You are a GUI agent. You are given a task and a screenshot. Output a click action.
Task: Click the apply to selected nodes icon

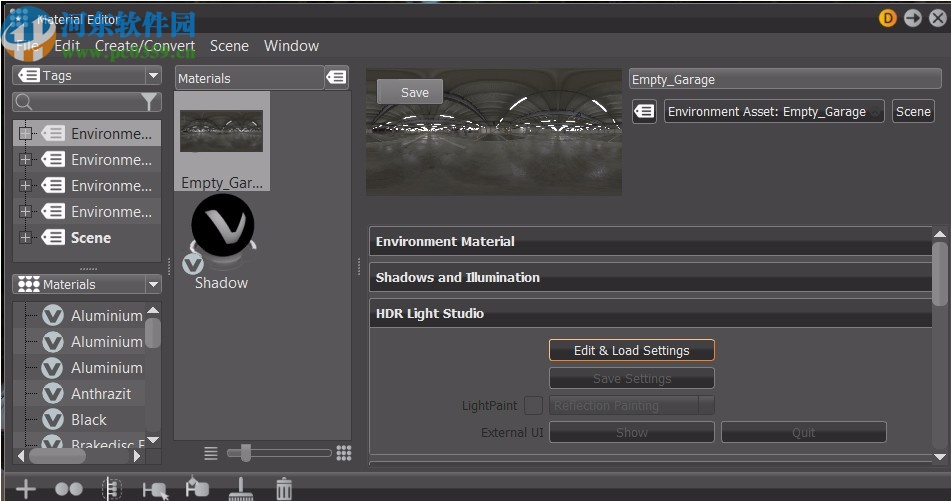click(x=155, y=489)
